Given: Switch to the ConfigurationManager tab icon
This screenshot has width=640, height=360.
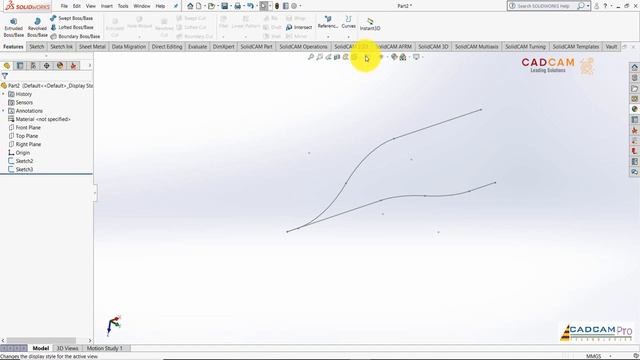Looking at the screenshot, I should point(33,66).
